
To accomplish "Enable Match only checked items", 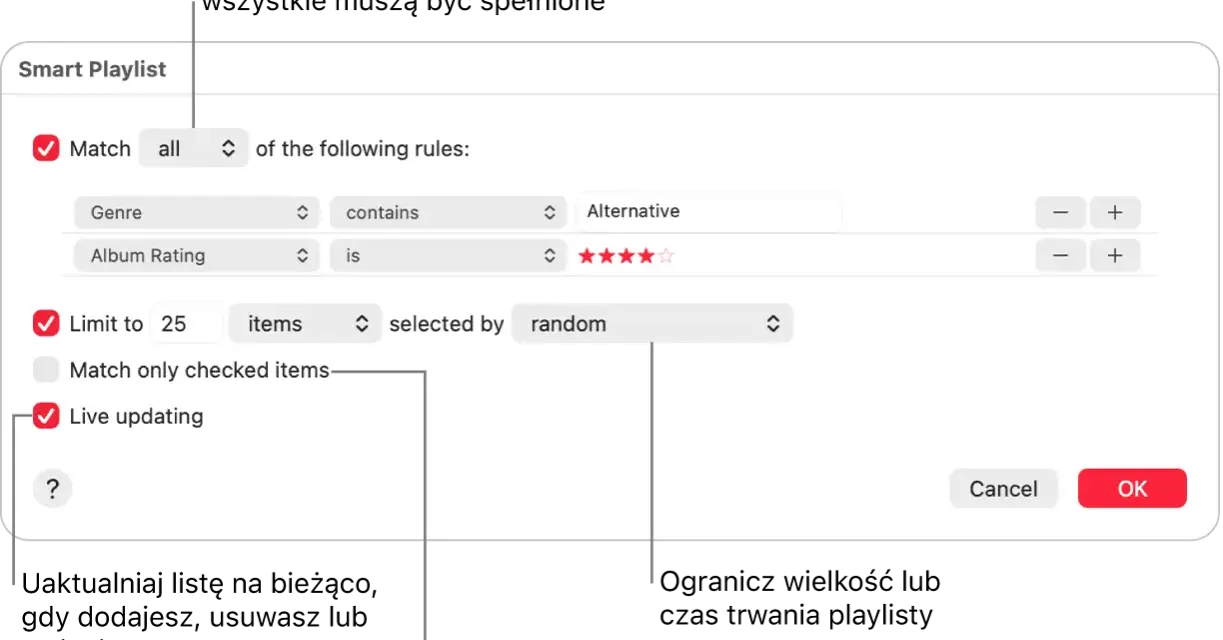I will 47,371.
